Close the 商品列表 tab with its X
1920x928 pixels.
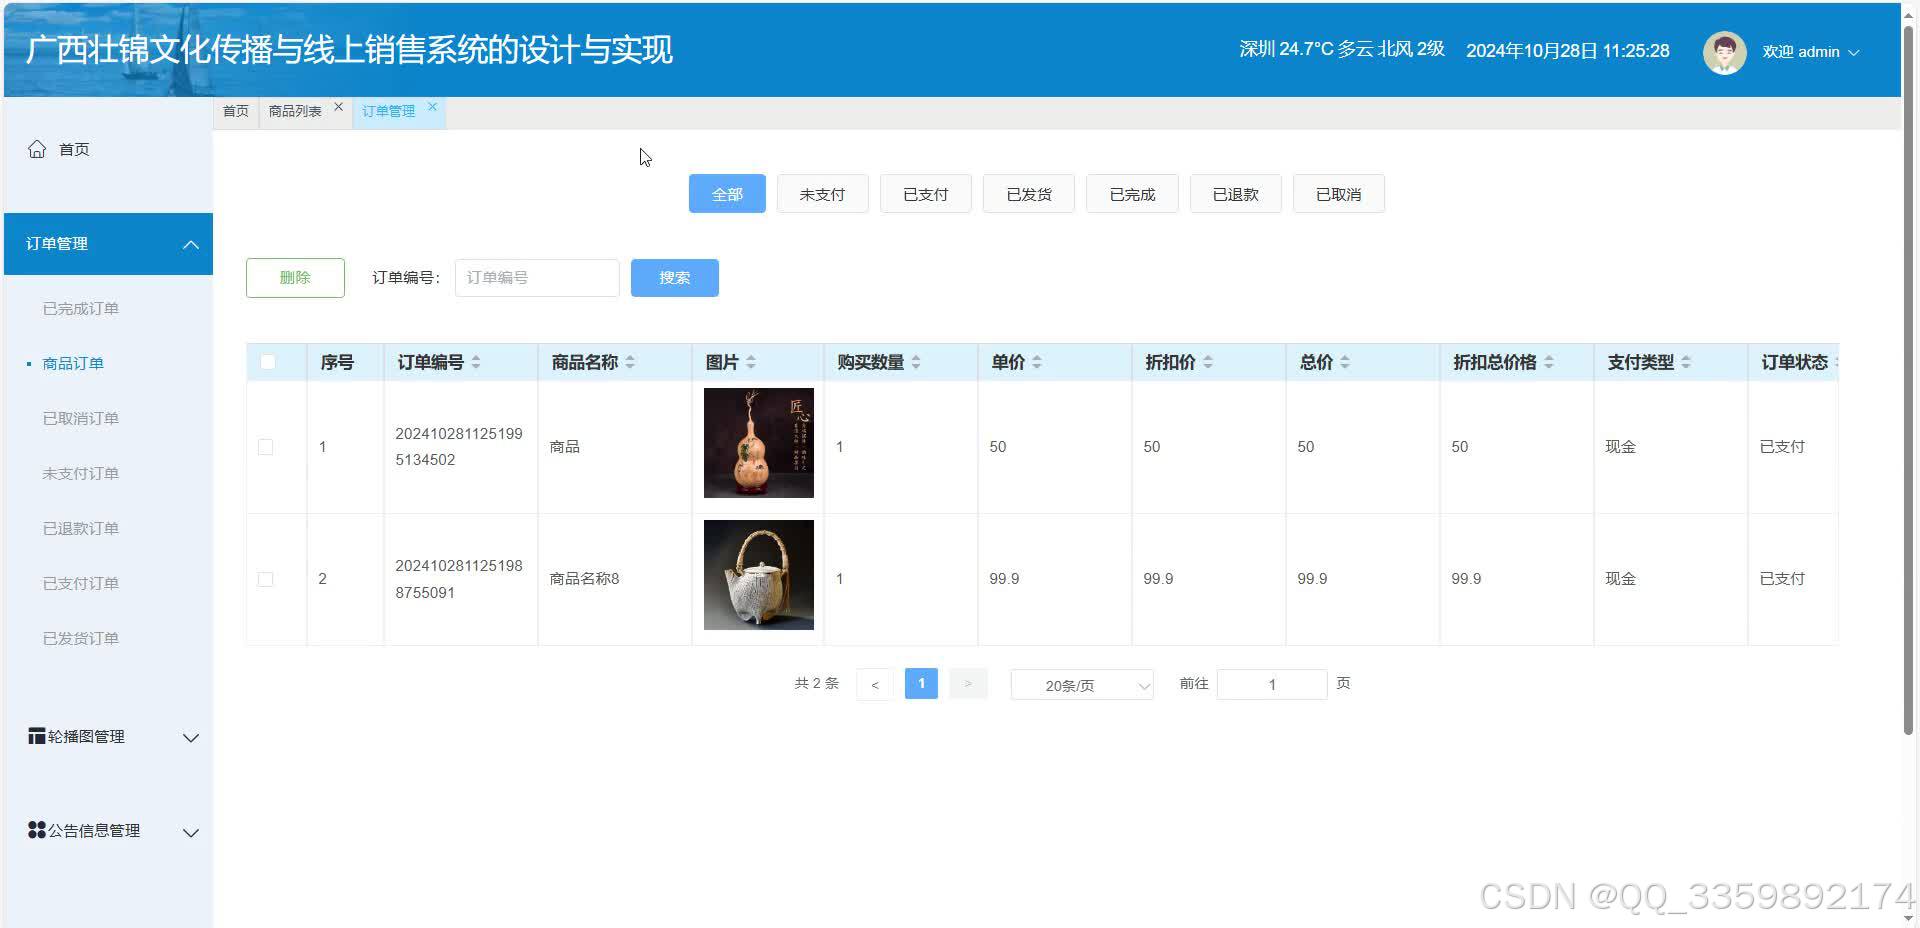338,105
